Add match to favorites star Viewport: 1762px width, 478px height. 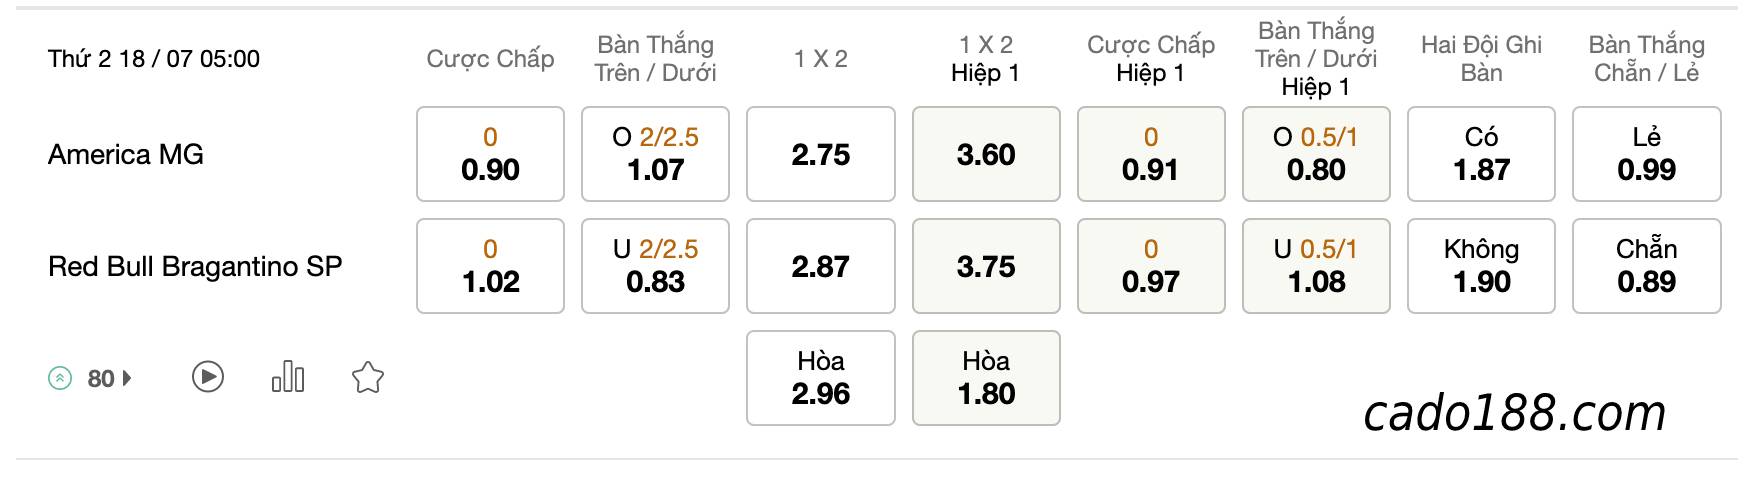(368, 377)
